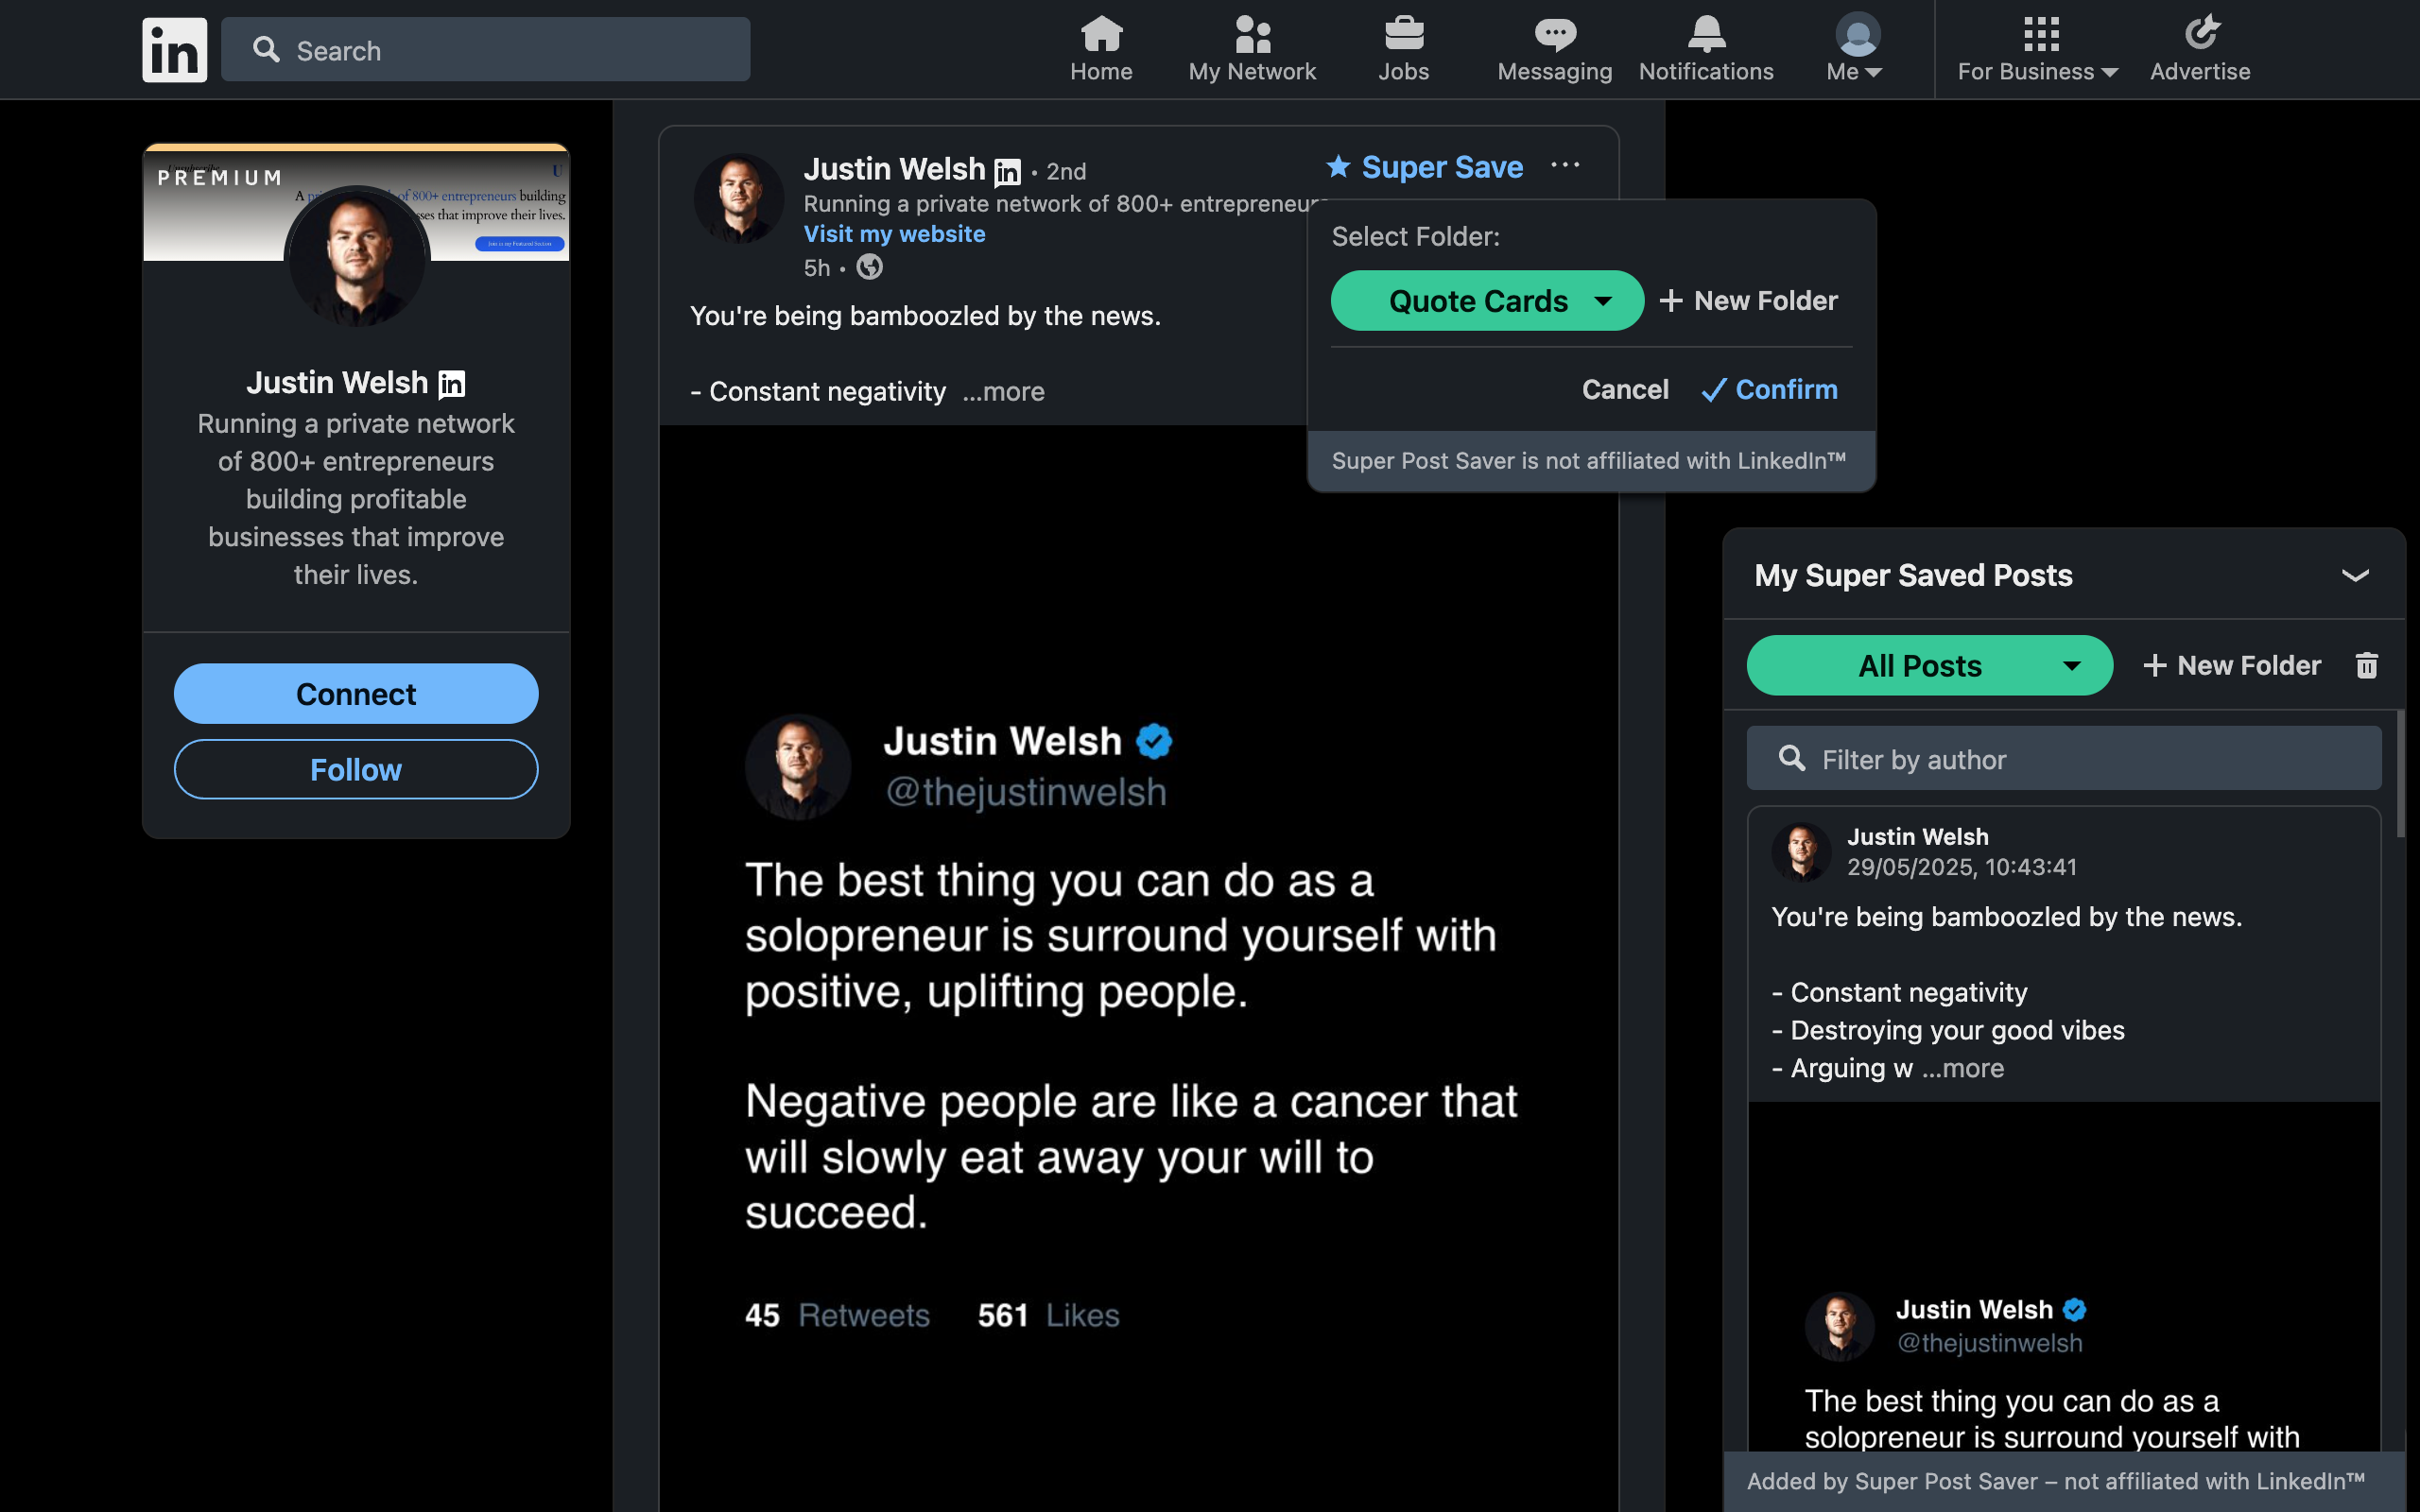Click the Messaging speech bubble icon
2420x1512 pixels.
click(1555, 34)
